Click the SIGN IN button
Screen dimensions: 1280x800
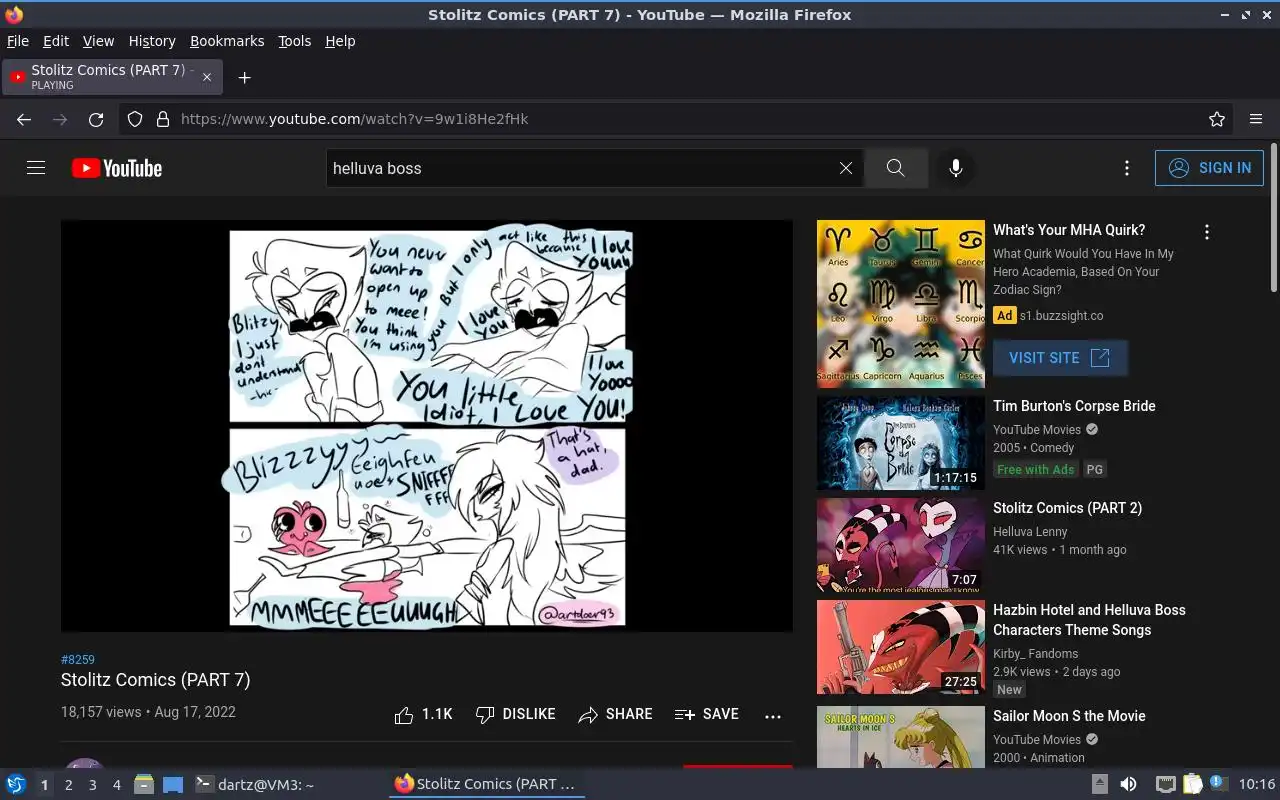click(x=1209, y=168)
